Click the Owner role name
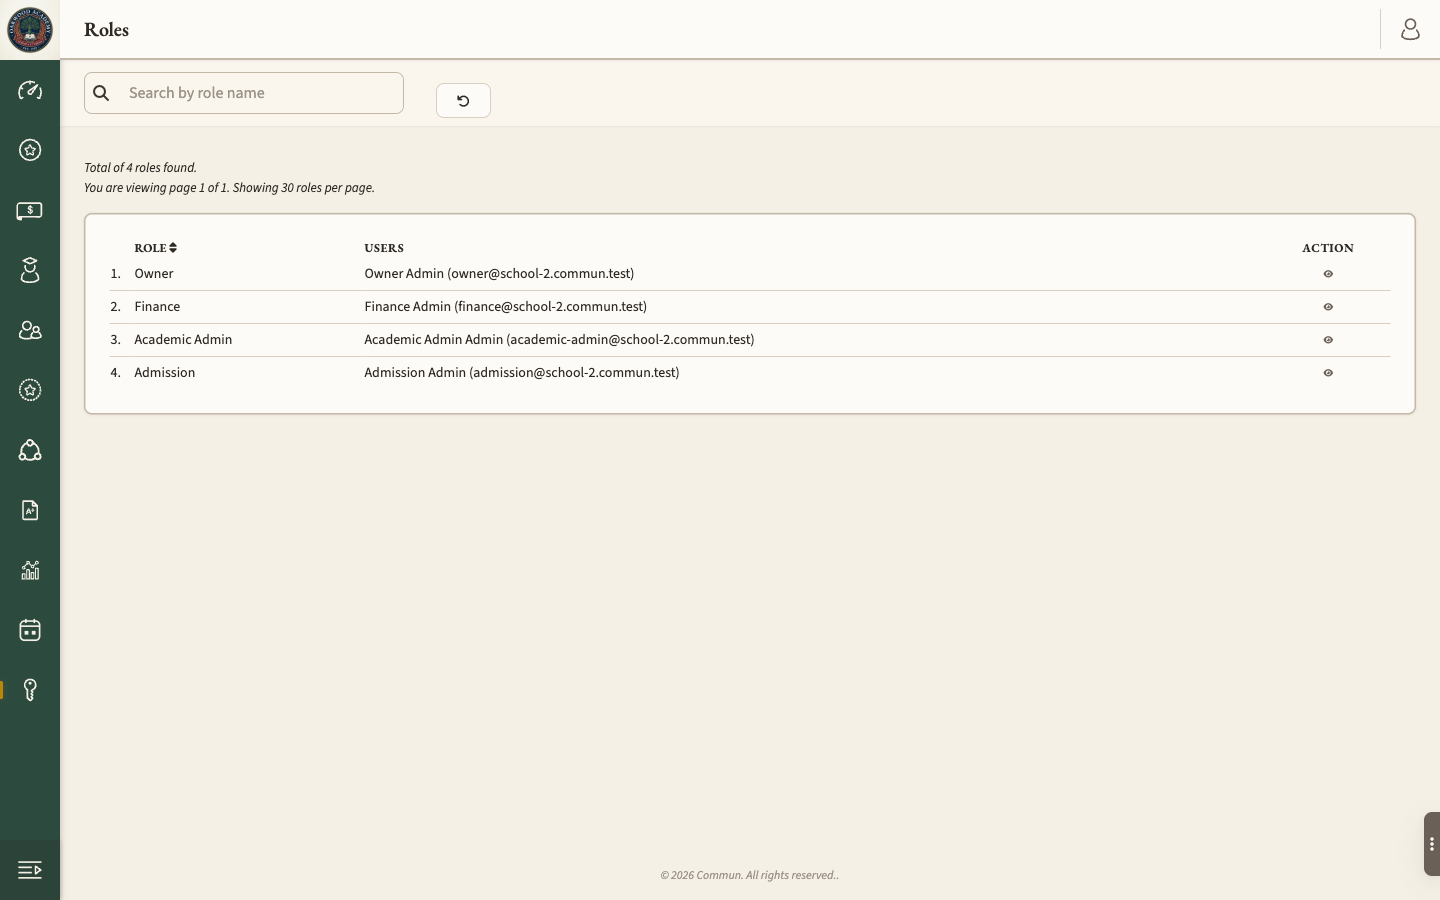The height and width of the screenshot is (900, 1440). (154, 273)
